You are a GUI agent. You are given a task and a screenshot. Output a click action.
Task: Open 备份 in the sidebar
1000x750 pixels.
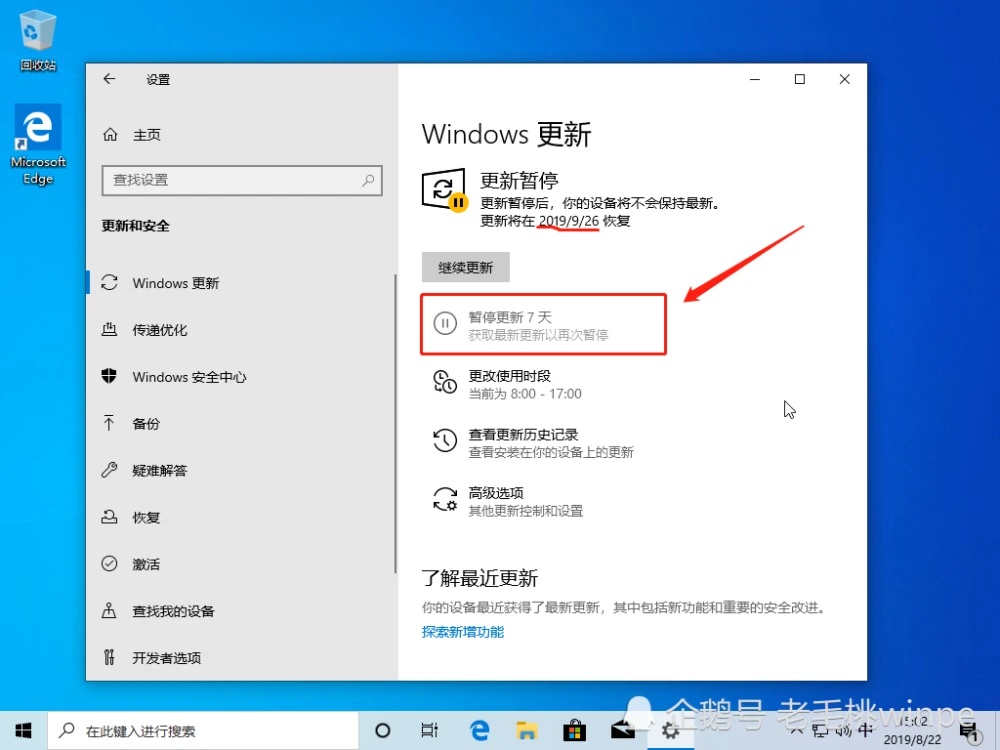146,423
